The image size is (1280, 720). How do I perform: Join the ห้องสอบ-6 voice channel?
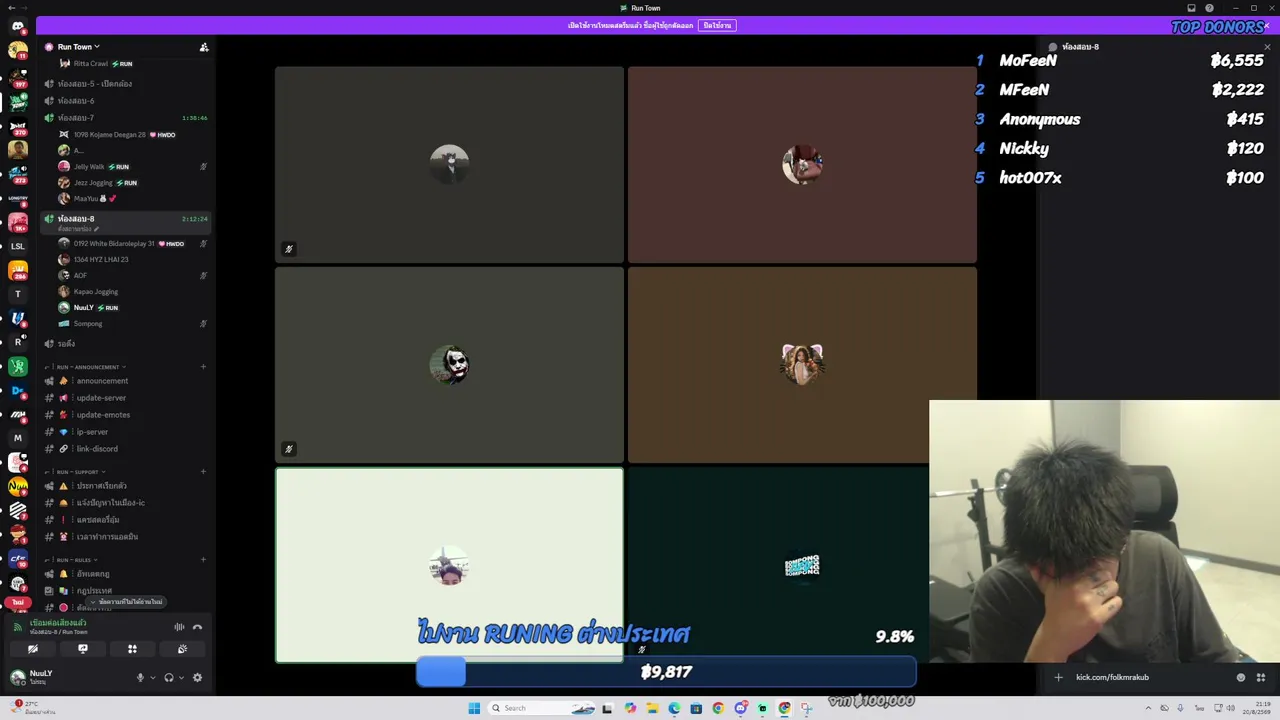[125, 101]
